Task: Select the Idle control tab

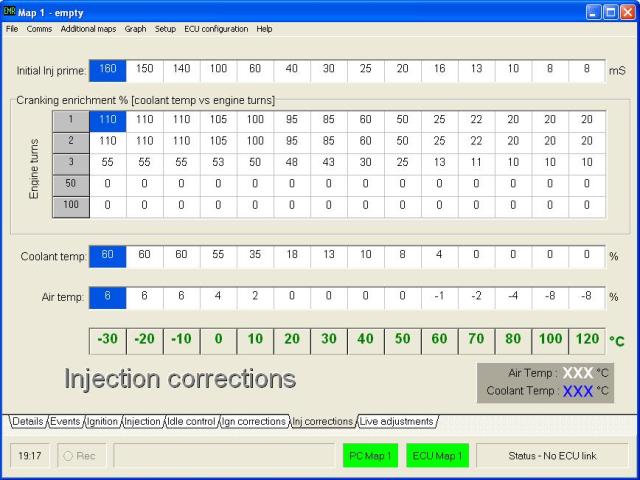Action: [x=190, y=422]
